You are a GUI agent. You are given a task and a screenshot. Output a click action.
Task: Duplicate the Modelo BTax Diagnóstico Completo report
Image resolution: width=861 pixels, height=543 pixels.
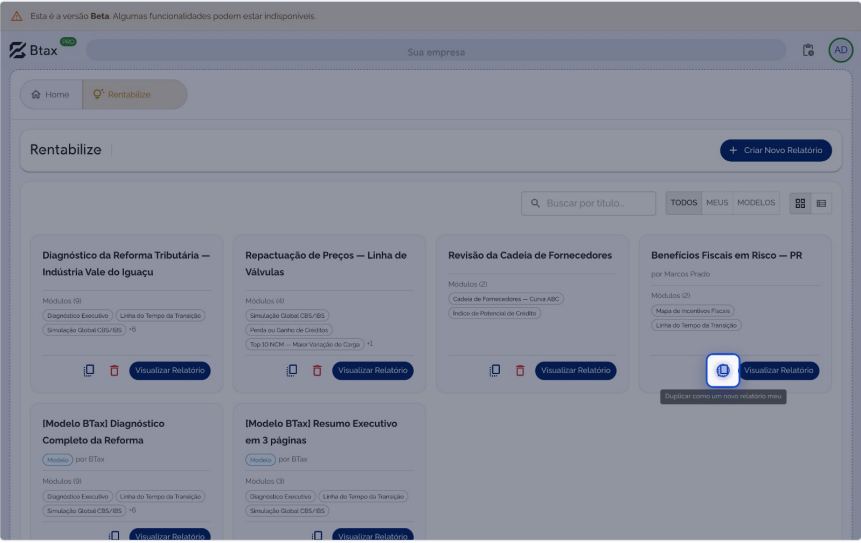(x=114, y=535)
